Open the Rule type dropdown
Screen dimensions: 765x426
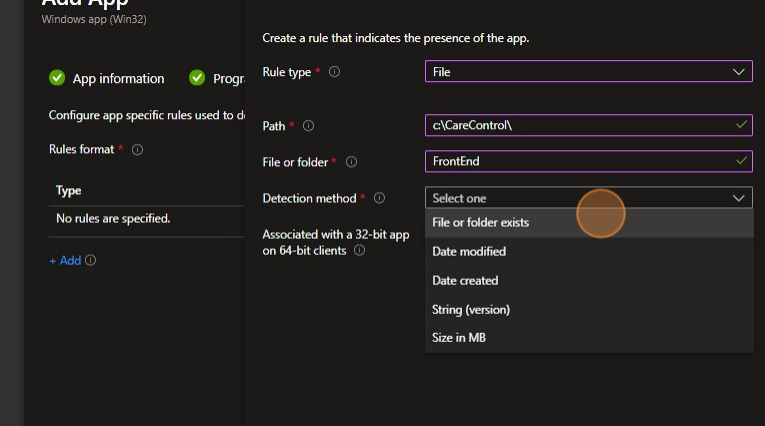588,72
